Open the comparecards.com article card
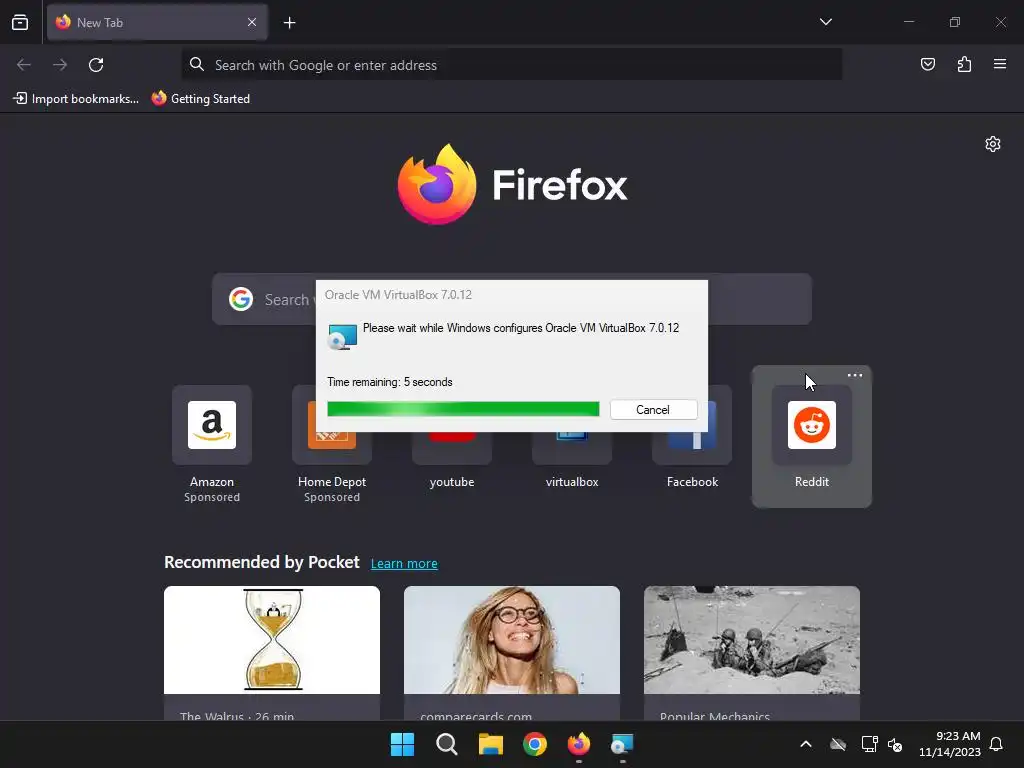Screen dimensions: 1024x768 512,653
